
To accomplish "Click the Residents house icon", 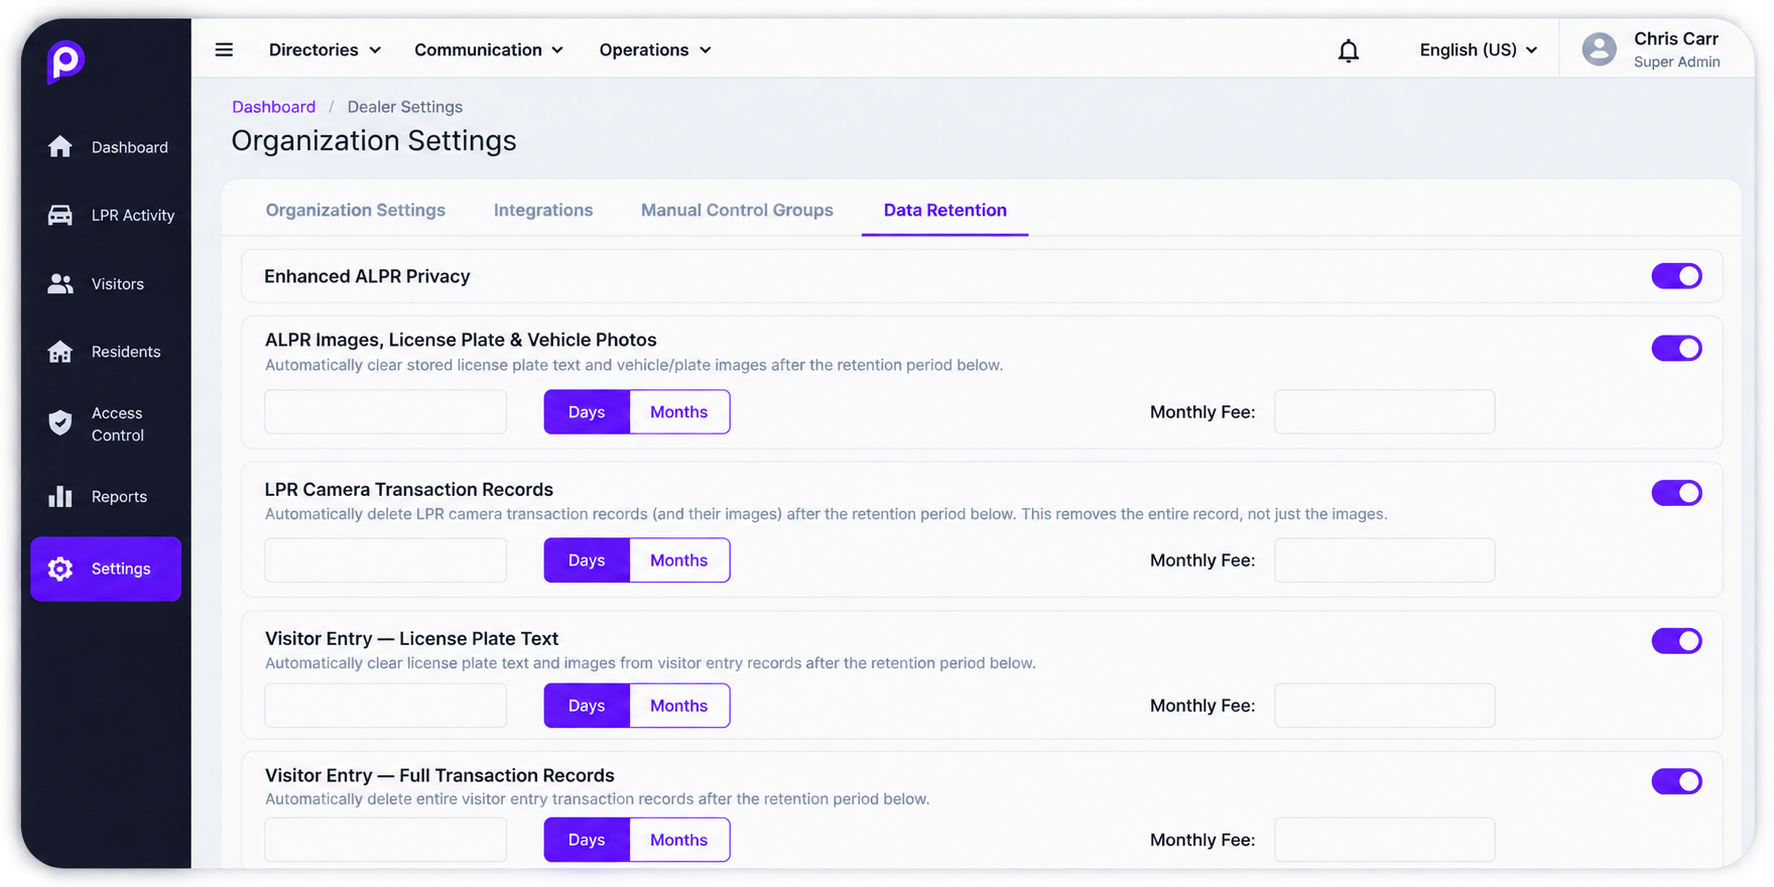I will (x=60, y=352).
